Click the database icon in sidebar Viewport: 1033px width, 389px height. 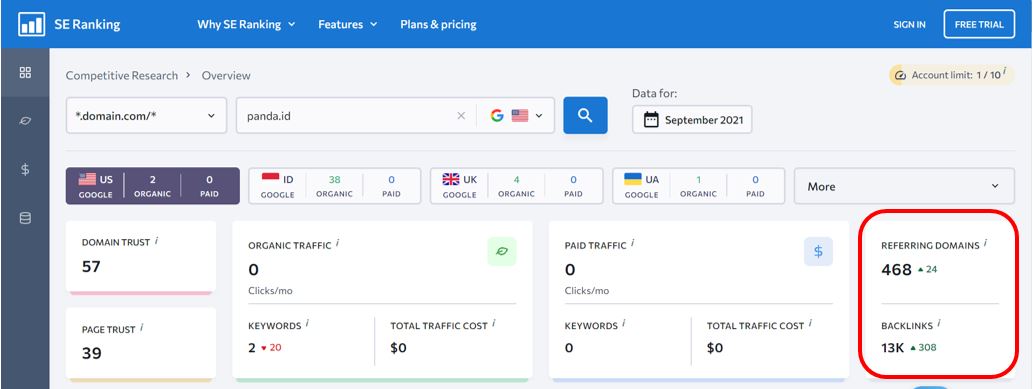pos(25,218)
